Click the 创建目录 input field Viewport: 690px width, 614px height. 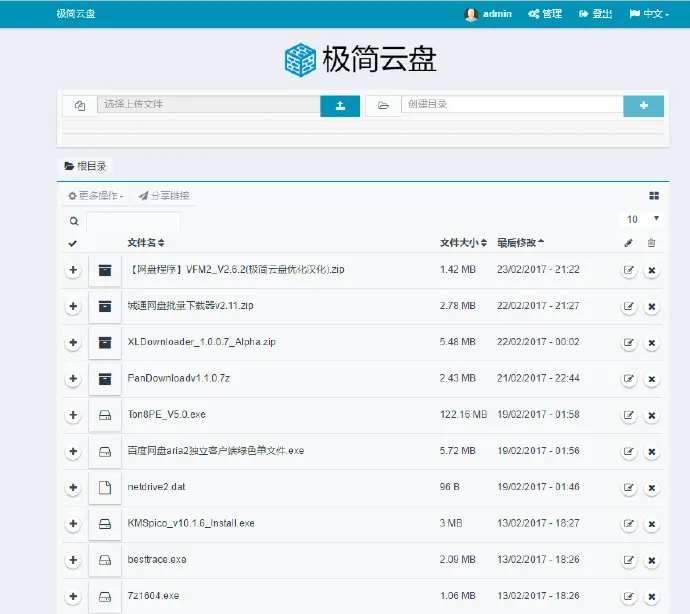pos(512,104)
